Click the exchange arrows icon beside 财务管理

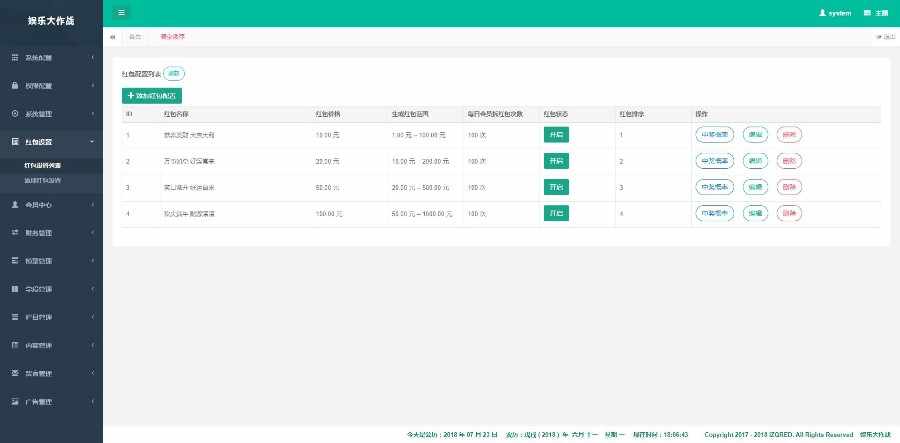pos(15,232)
